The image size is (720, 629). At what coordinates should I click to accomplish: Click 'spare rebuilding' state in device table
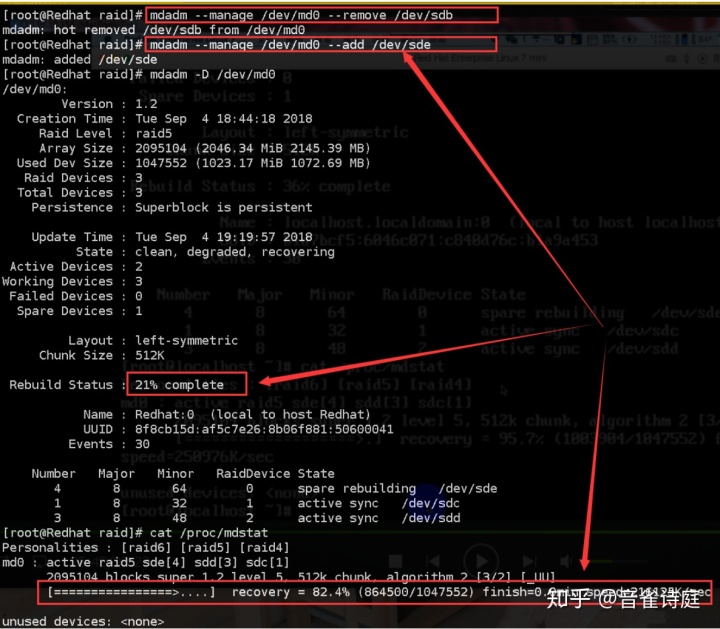click(x=357, y=488)
